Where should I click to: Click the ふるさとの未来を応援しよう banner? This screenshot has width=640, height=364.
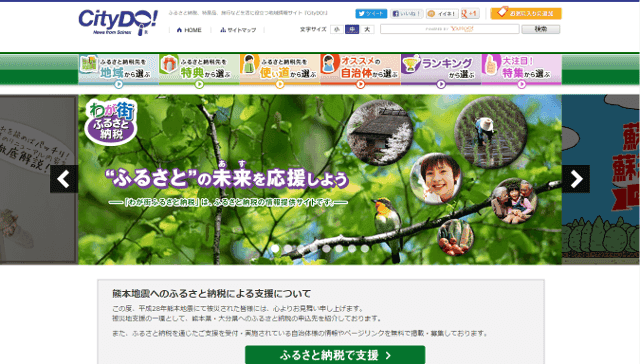coord(320,180)
